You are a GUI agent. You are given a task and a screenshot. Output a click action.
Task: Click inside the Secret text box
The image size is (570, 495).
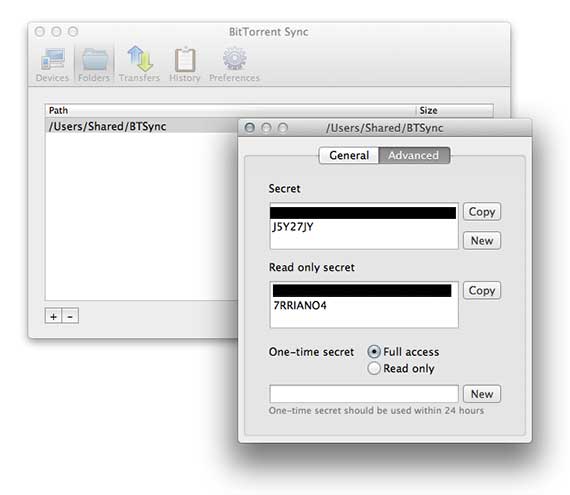(364, 226)
